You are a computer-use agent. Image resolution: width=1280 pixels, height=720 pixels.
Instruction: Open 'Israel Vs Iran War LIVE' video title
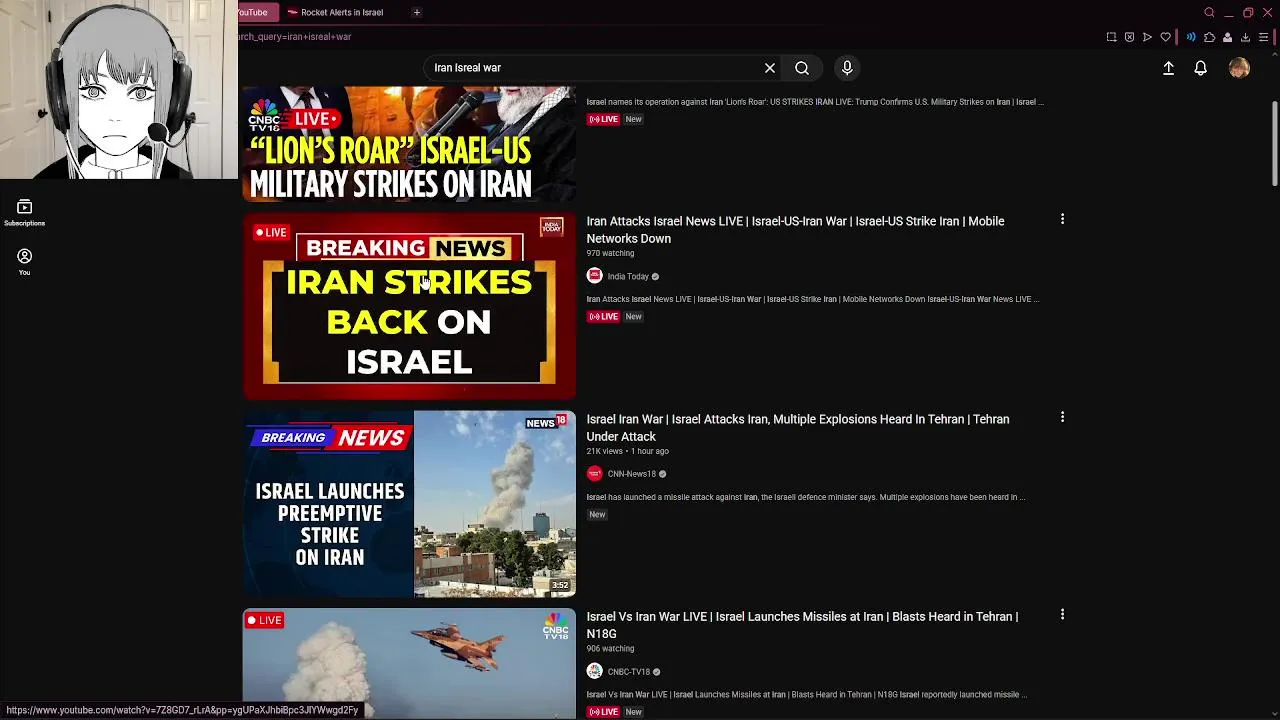pyautogui.click(x=802, y=625)
